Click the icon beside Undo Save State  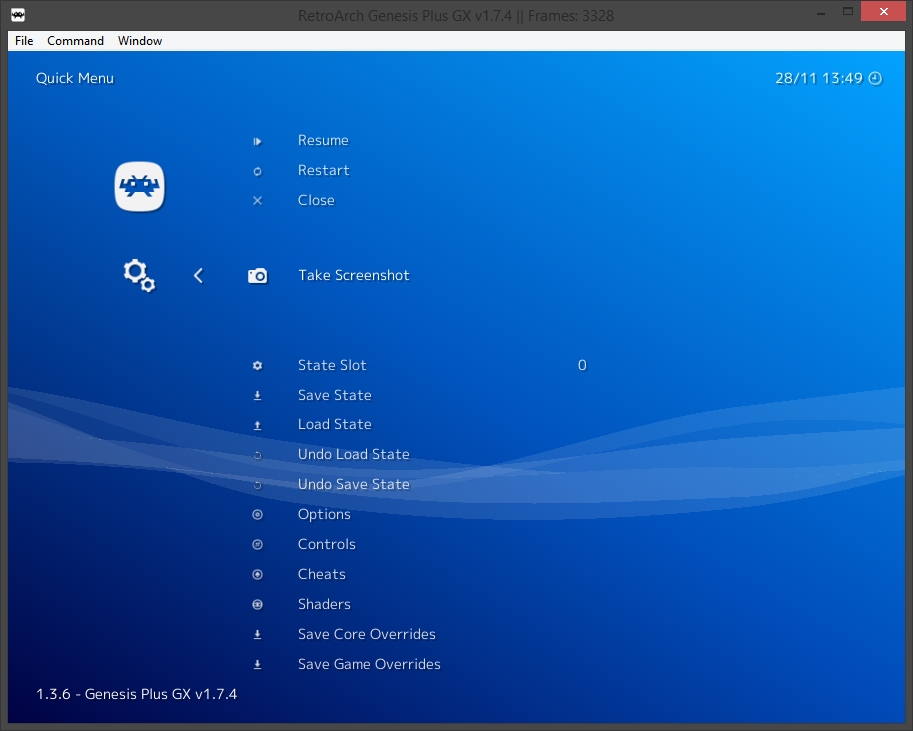point(257,485)
